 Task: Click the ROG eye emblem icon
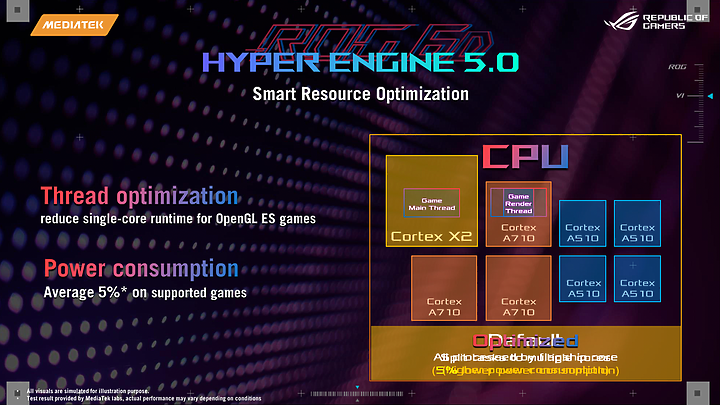click(x=621, y=21)
